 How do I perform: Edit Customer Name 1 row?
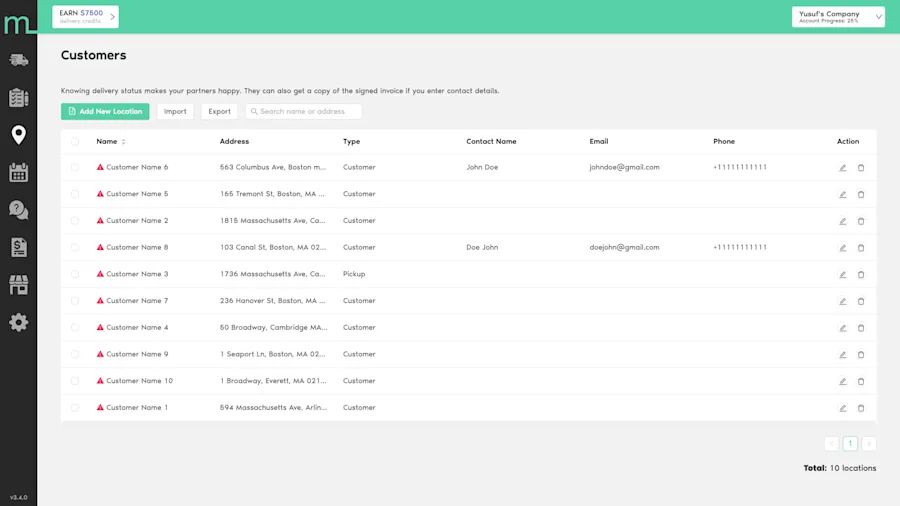[843, 408]
